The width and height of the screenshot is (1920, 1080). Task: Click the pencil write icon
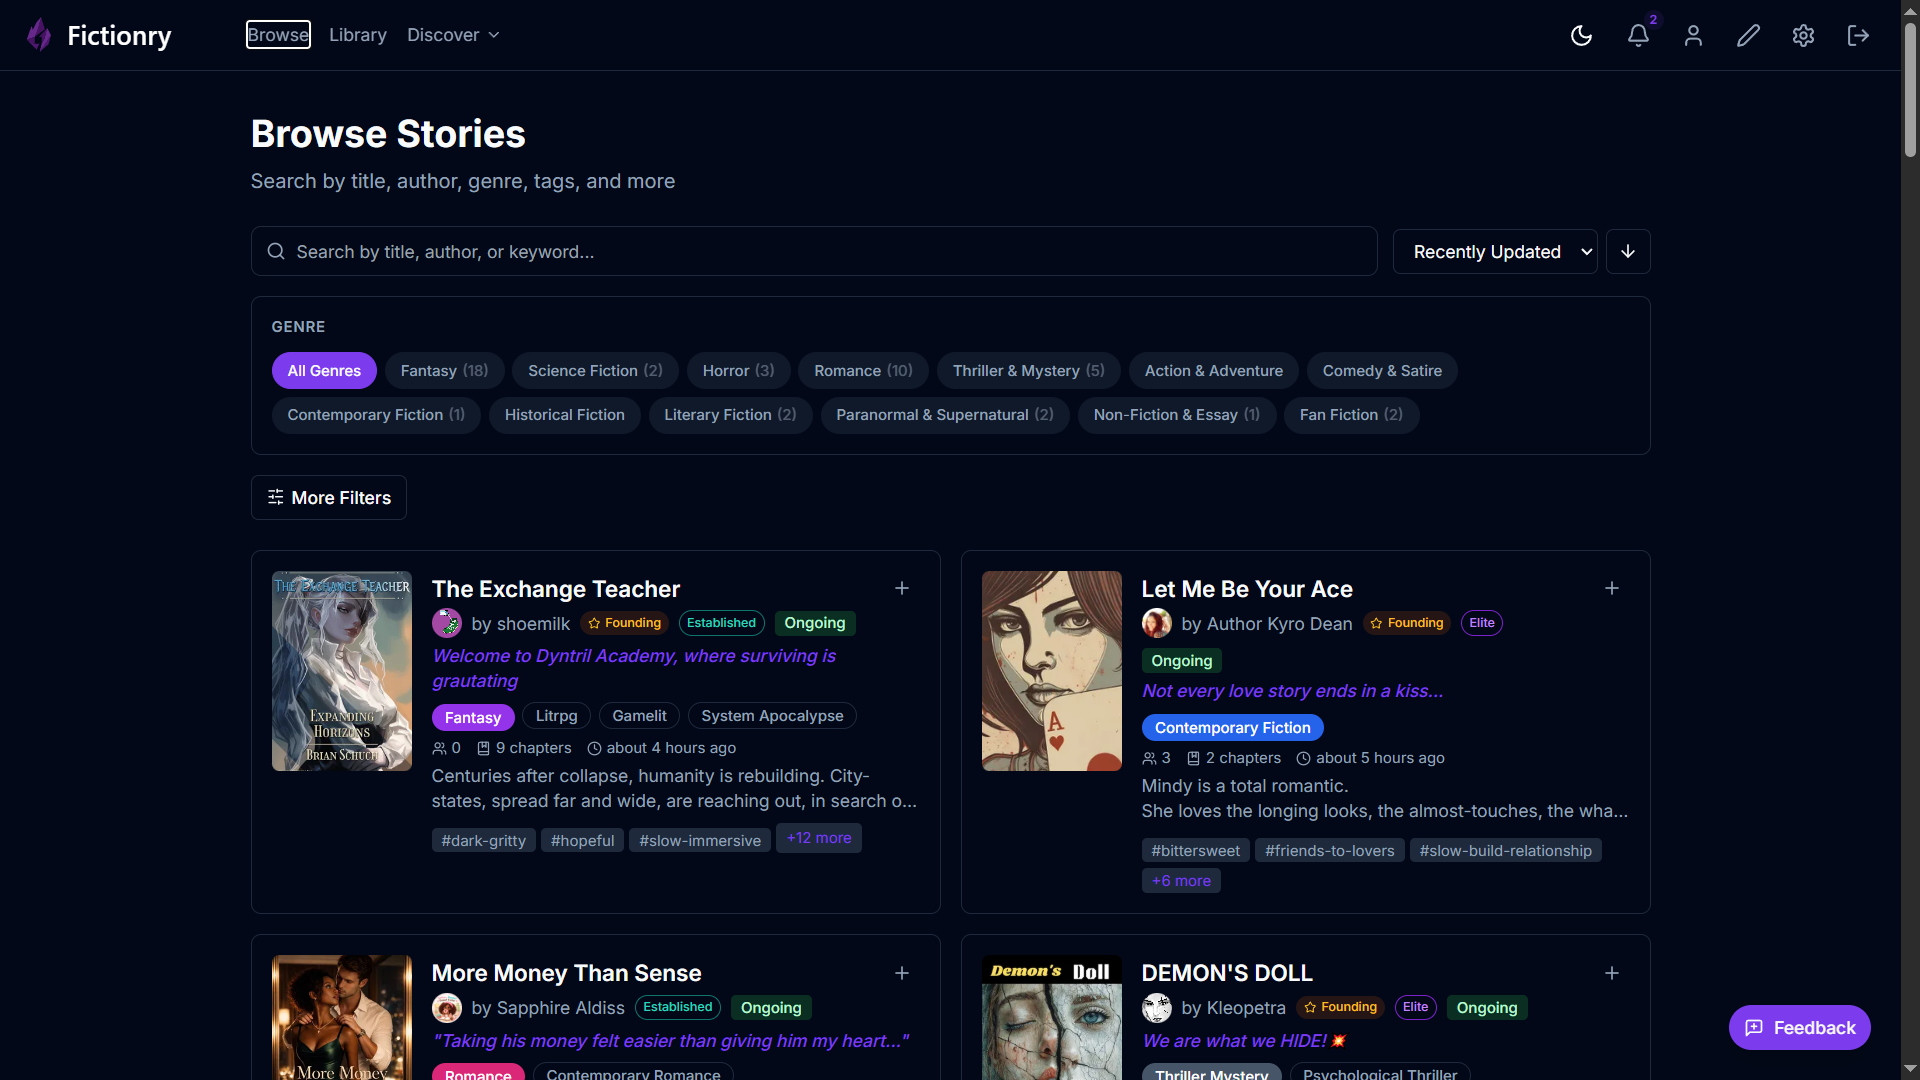point(1748,36)
